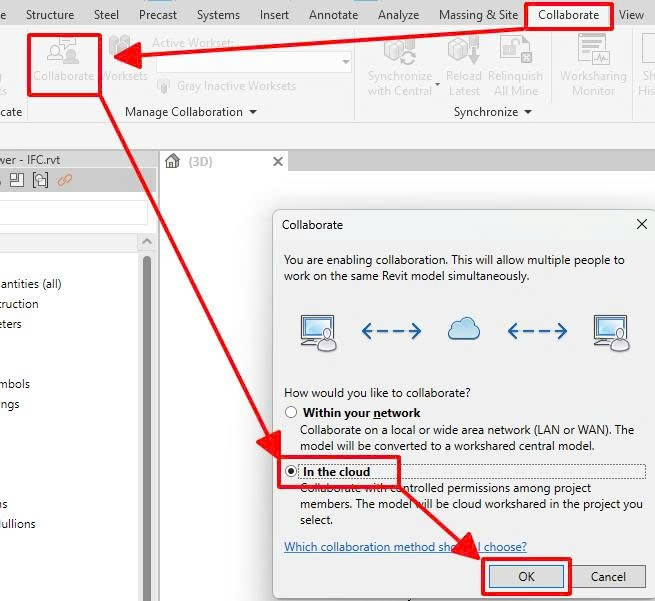The height and width of the screenshot is (601, 655).
Task: Click the stacked views icon in browser toolbar
Action: [17, 180]
